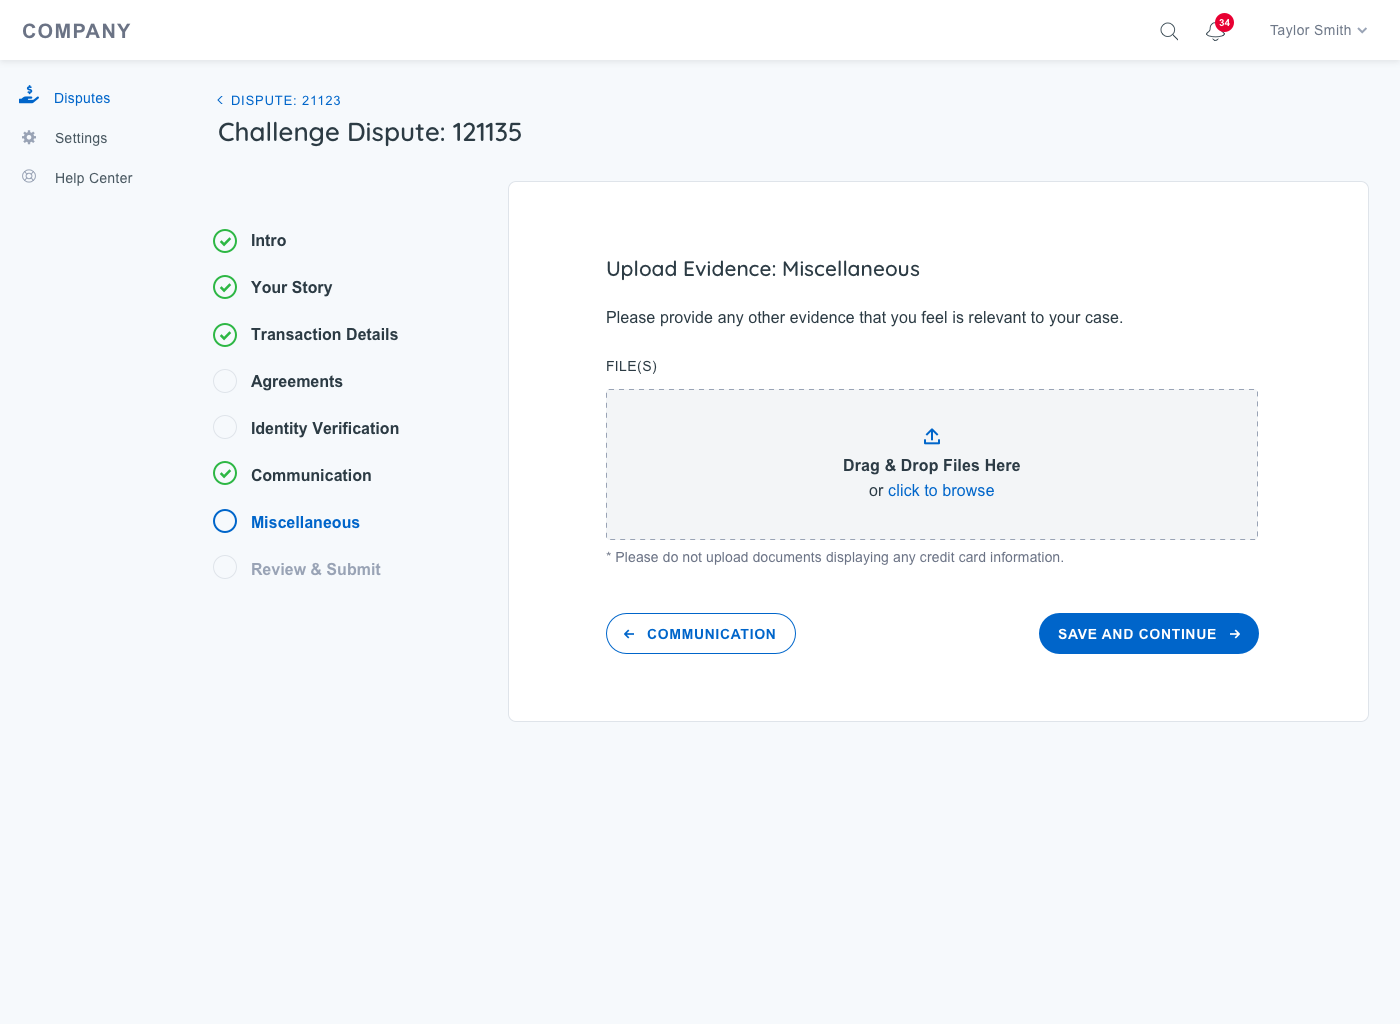
Task: Select the Agreements step circle
Action: click(x=225, y=381)
